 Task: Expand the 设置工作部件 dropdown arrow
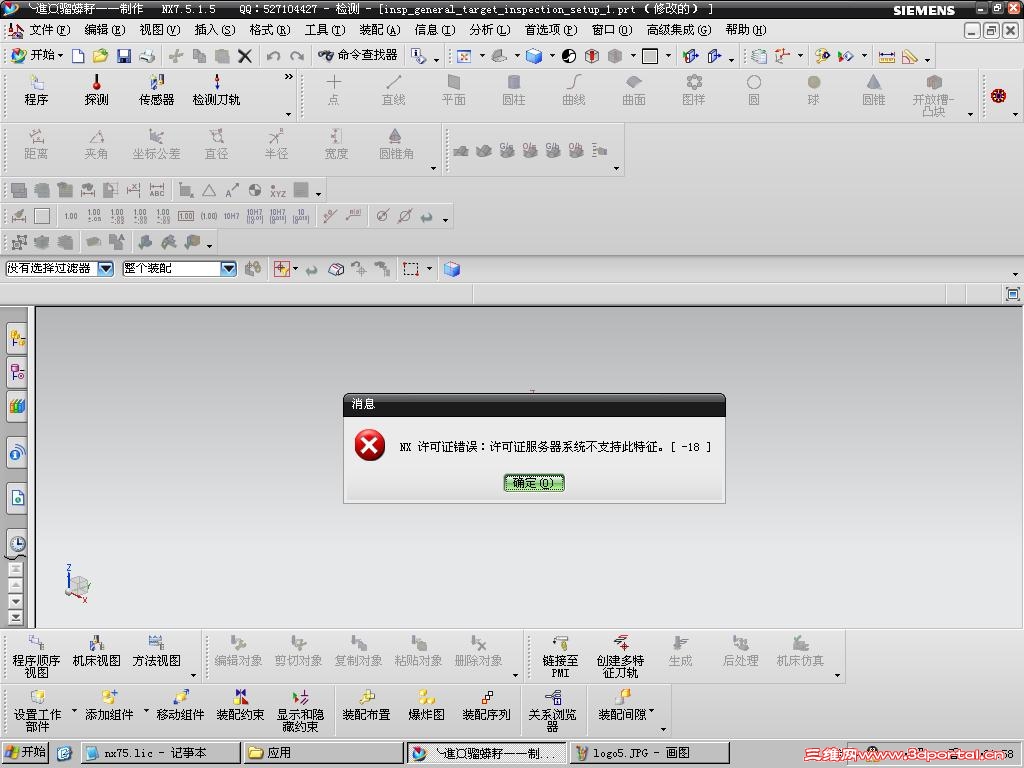click(74, 710)
